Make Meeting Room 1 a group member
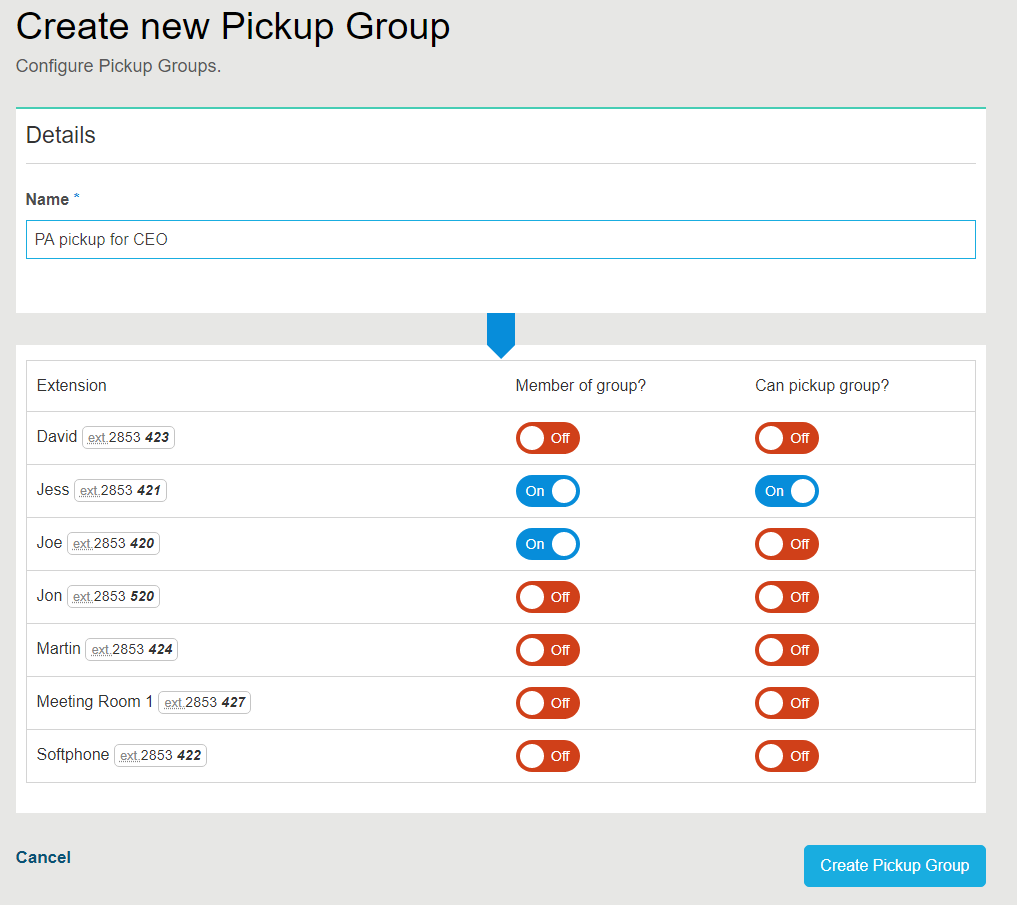The height and width of the screenshot is (905, 1017). (547, 703)
